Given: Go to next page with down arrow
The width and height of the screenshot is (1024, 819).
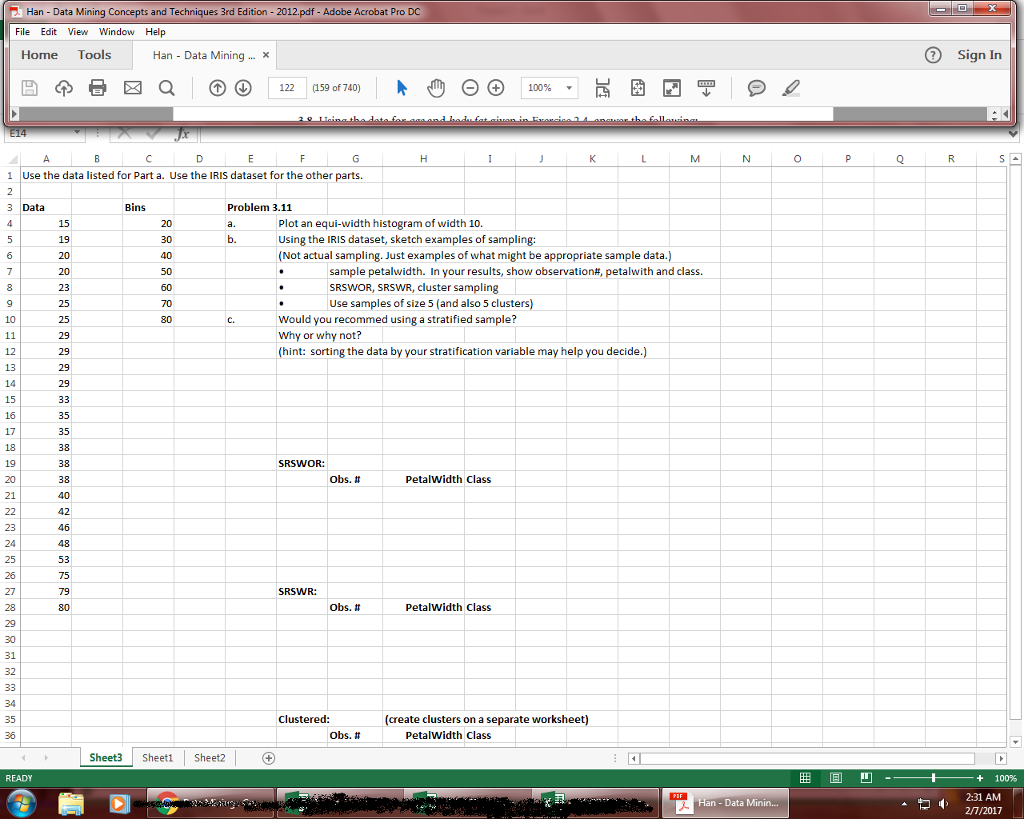Looking at the screenshot, I should click(243, 88).
